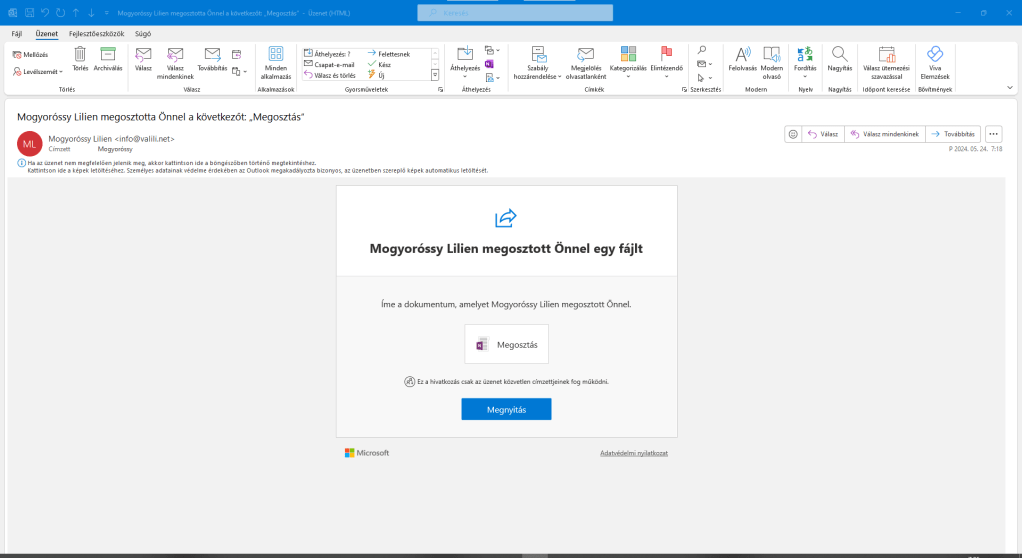Click Válasz mindenkinek in the ribbon
The width and height of the screenshot is (1022, 558).
pos(176,55)
